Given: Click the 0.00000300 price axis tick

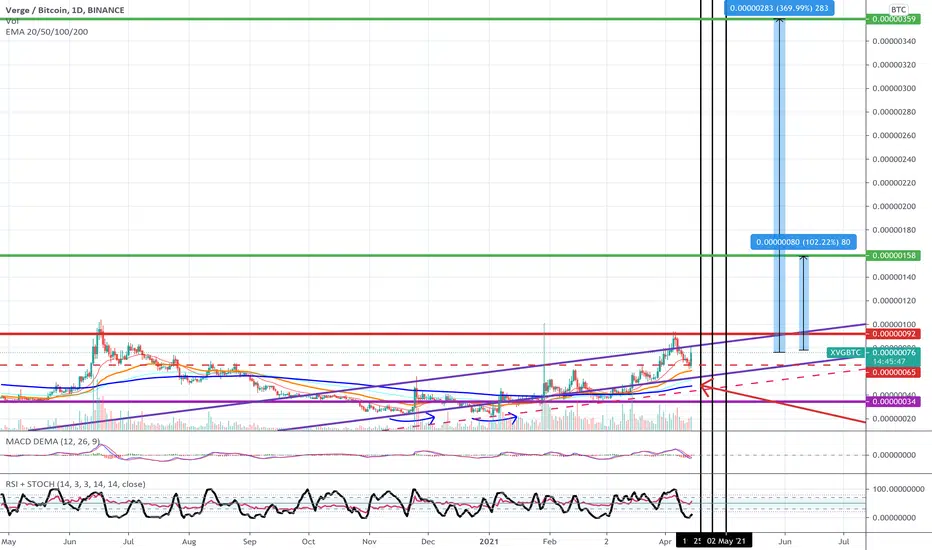Looking at the screenshot, I should tap(894, 88).
